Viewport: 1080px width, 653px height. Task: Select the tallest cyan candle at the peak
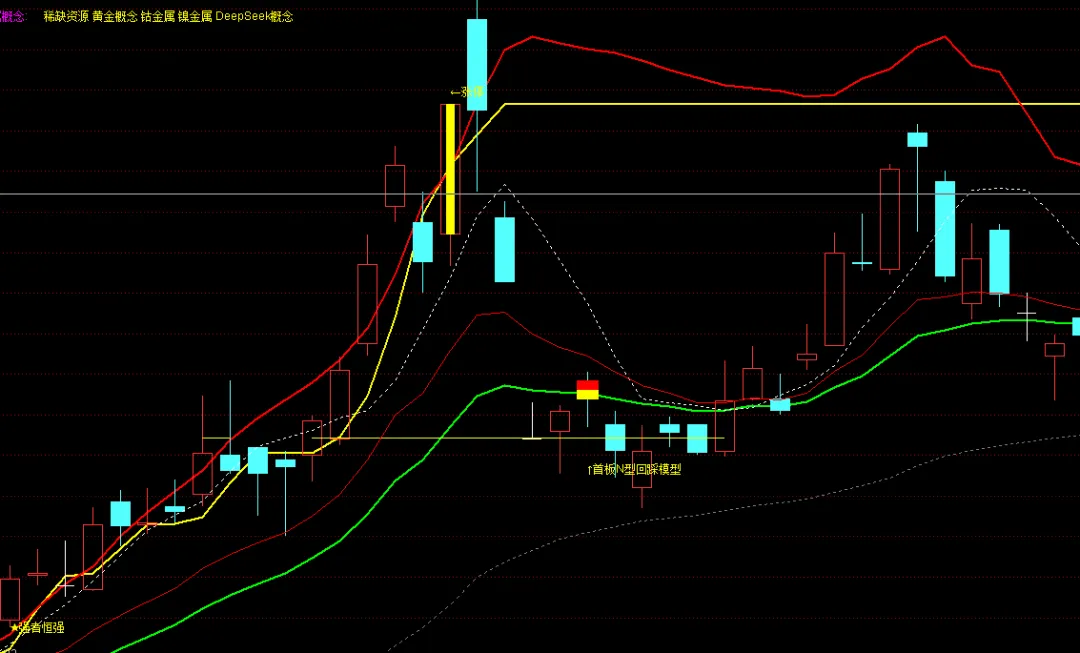pyautogui.click(x=477, y=64)
